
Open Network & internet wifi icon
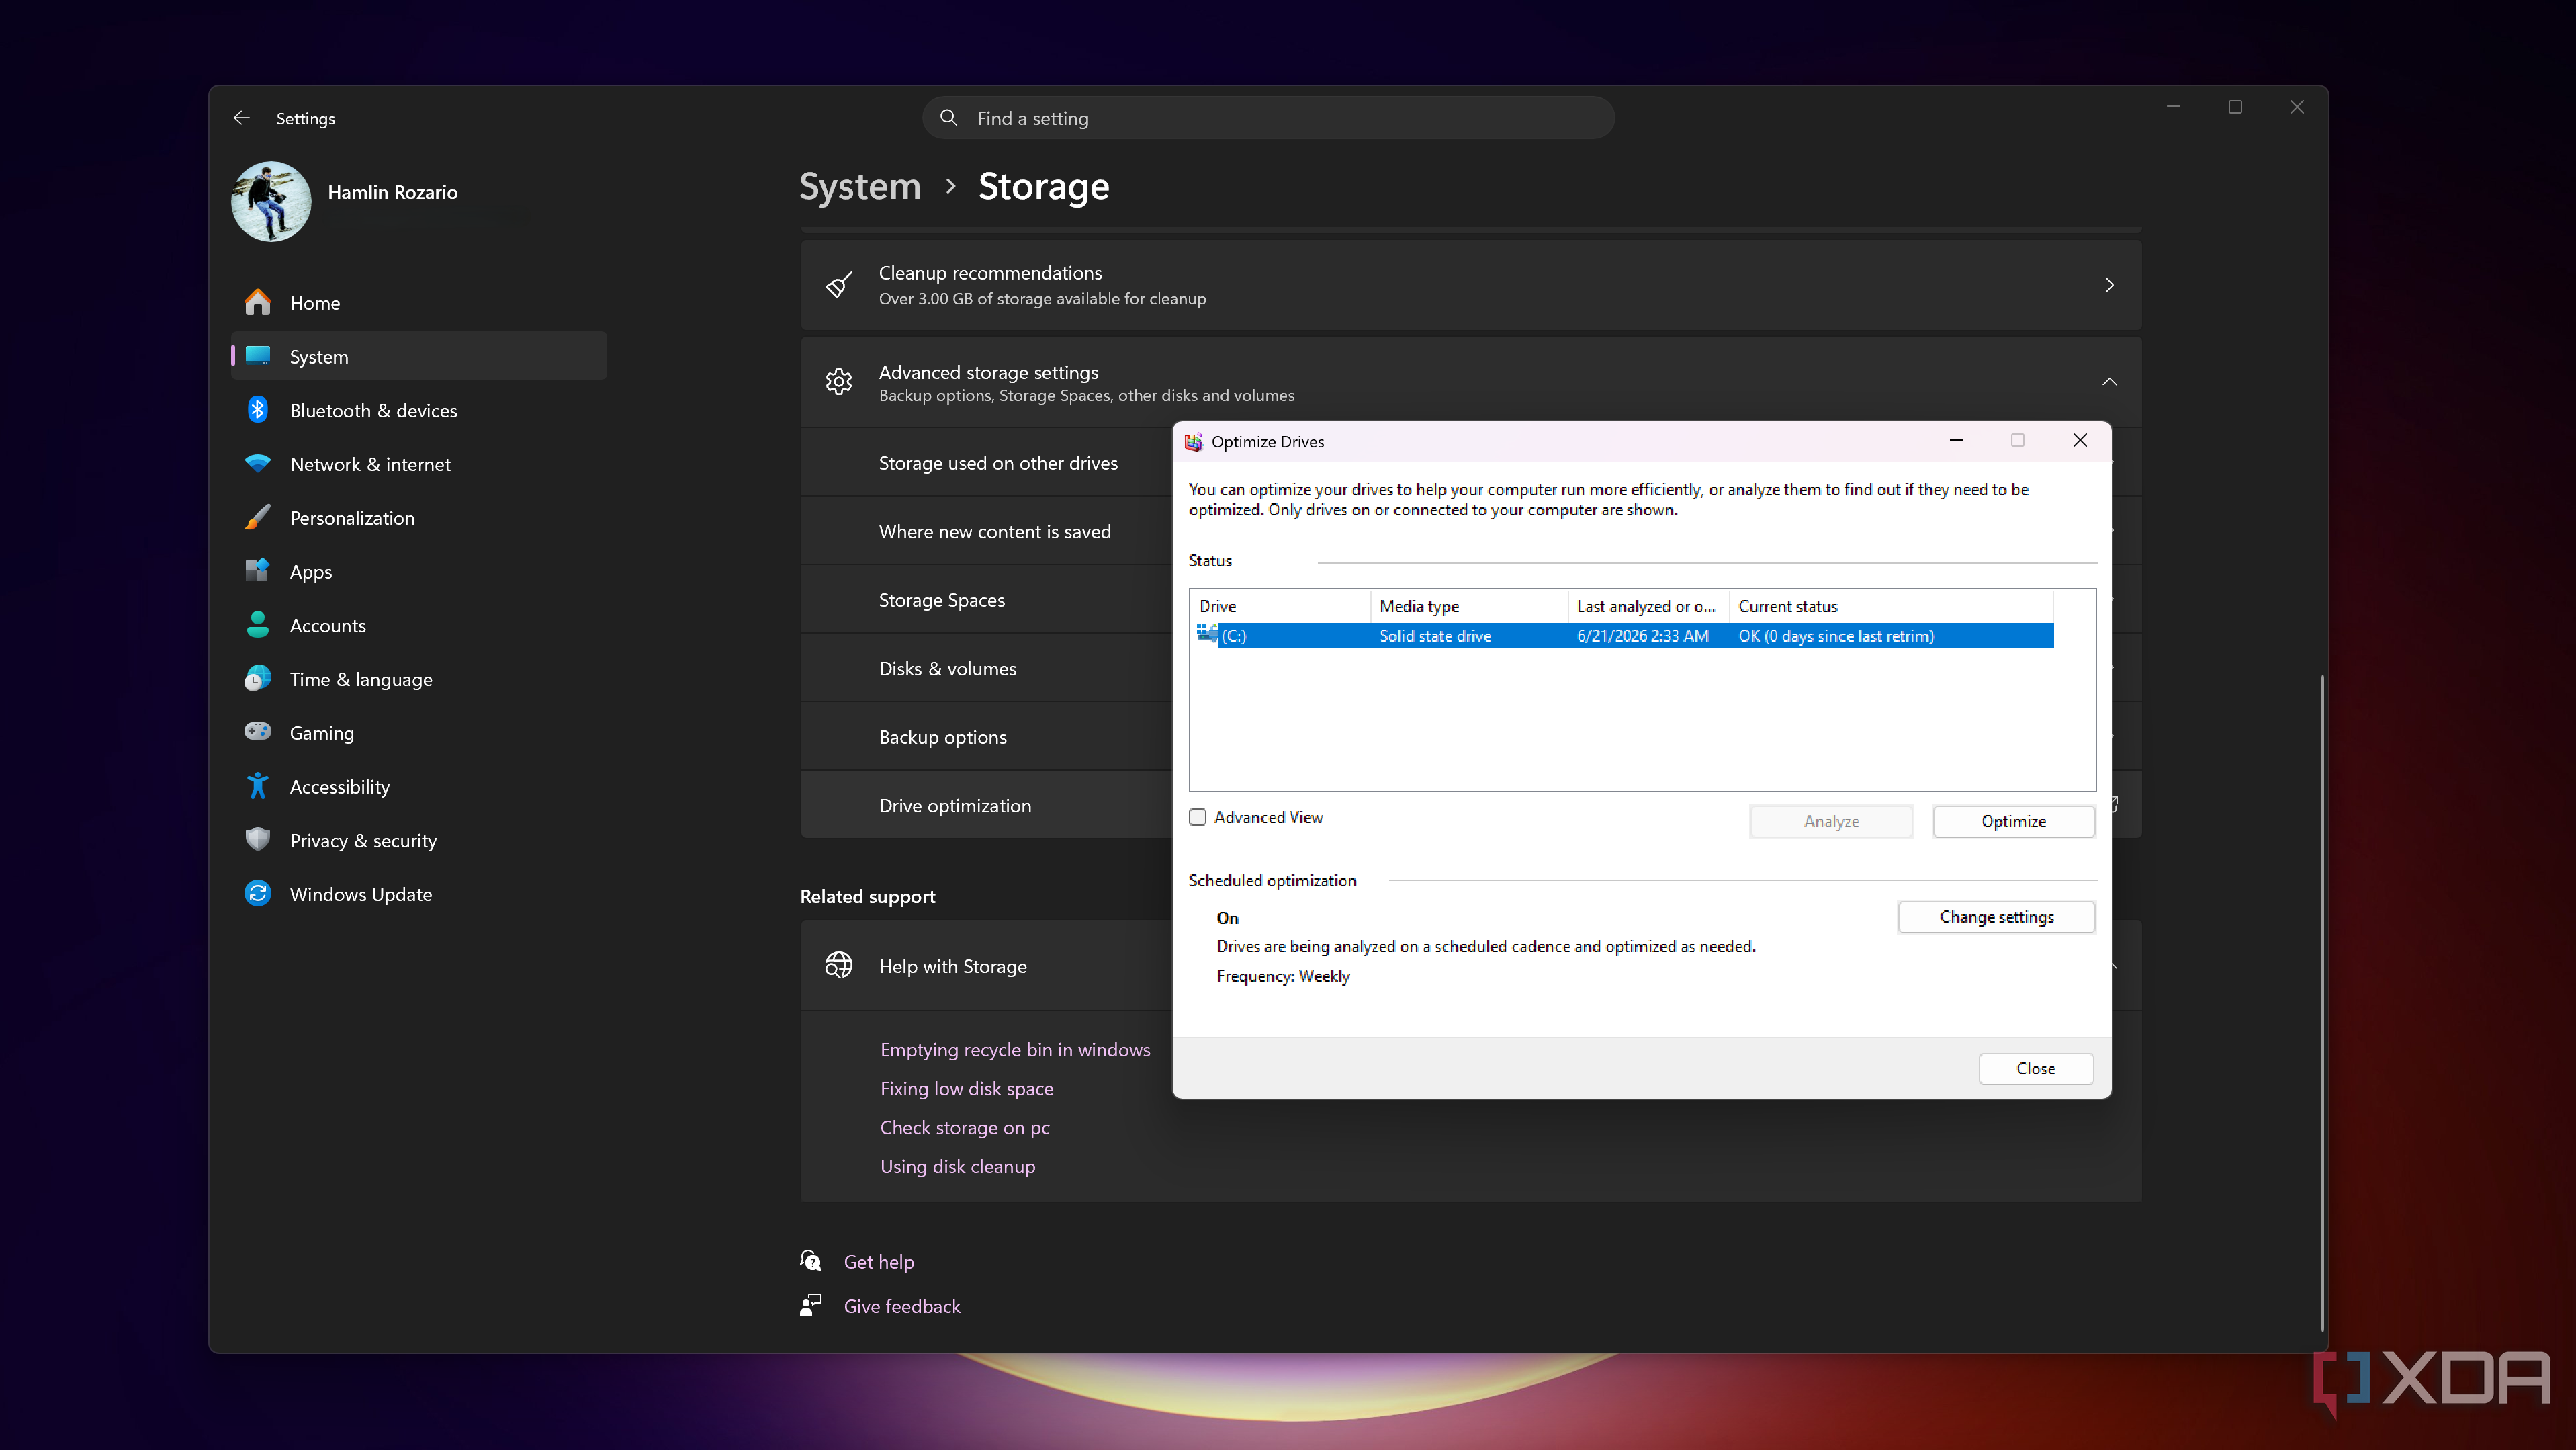258,464
